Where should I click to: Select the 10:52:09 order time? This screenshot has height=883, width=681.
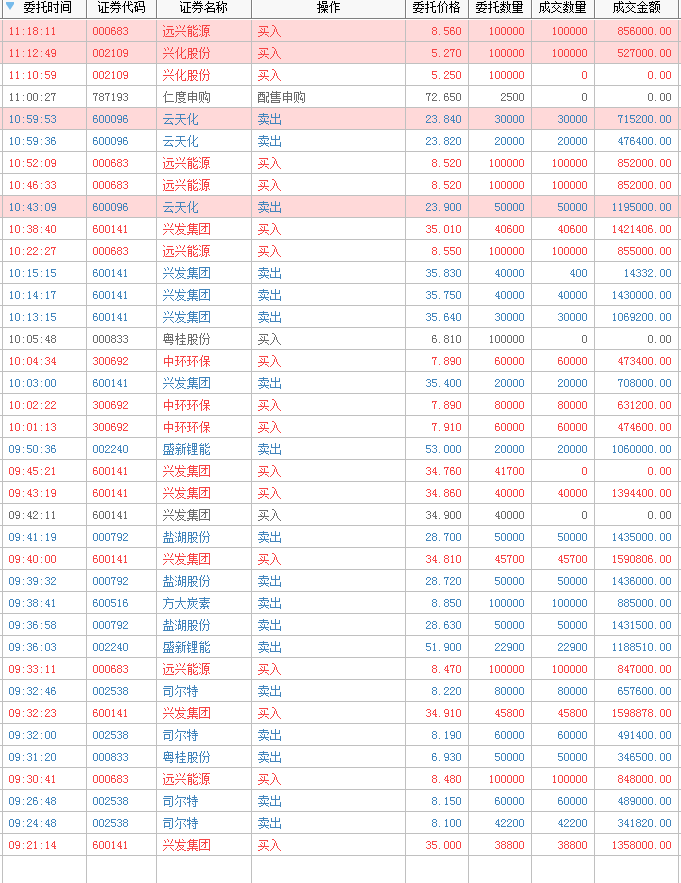pyautogui.click(x=32, y=163)
